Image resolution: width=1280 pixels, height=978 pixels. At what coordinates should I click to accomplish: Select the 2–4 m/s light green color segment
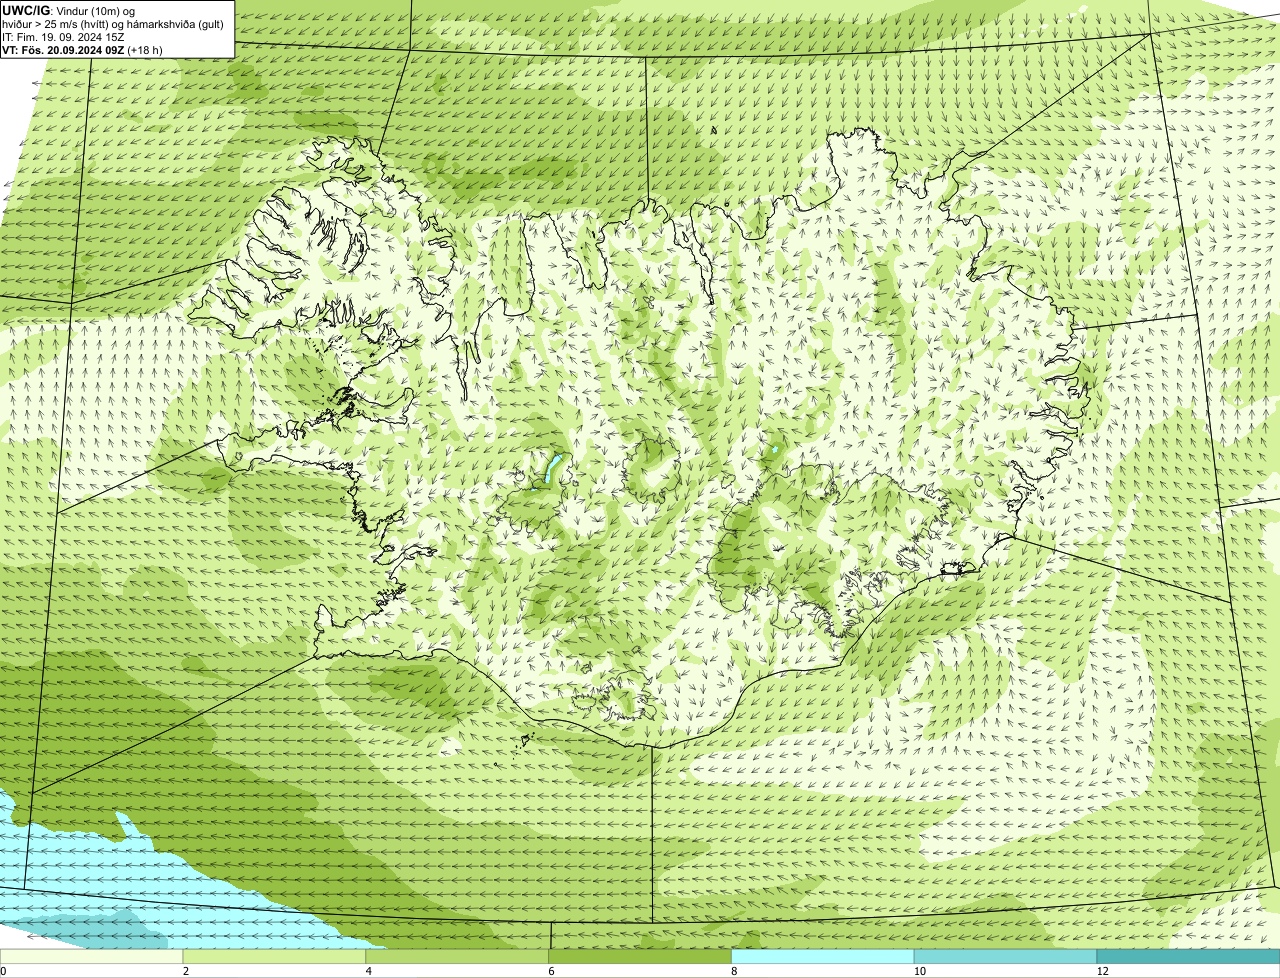274,957
